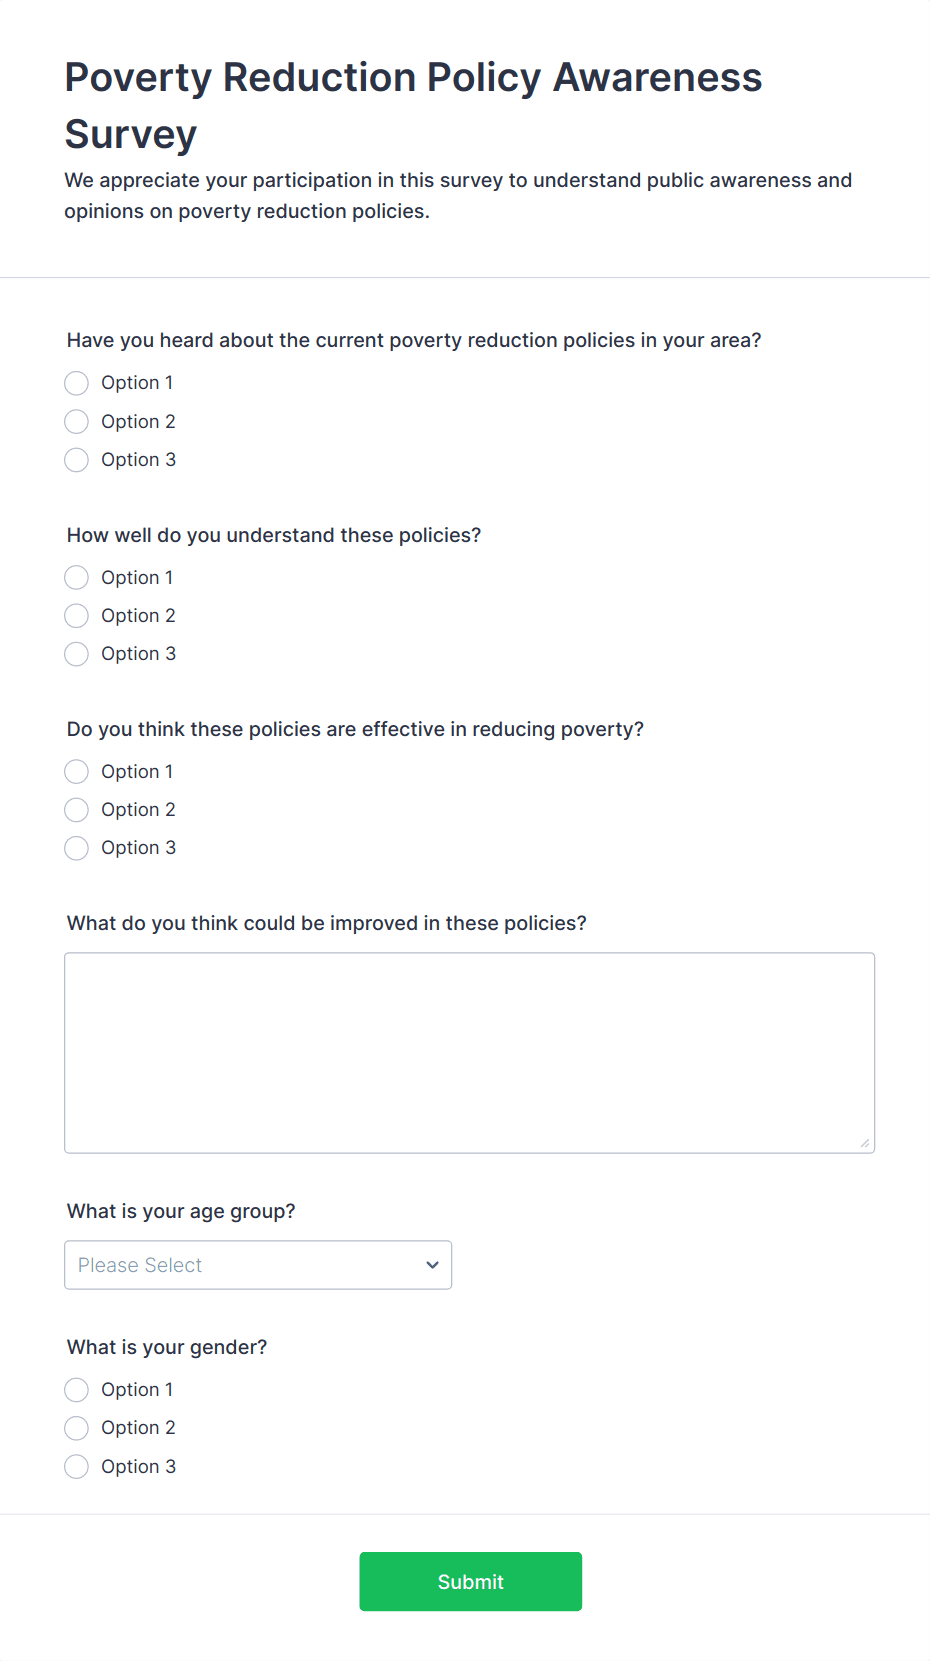Viewport: 930px width, 1661px height.
Task: Click the Option 1 label under gender
Action: click(137, 1390)
